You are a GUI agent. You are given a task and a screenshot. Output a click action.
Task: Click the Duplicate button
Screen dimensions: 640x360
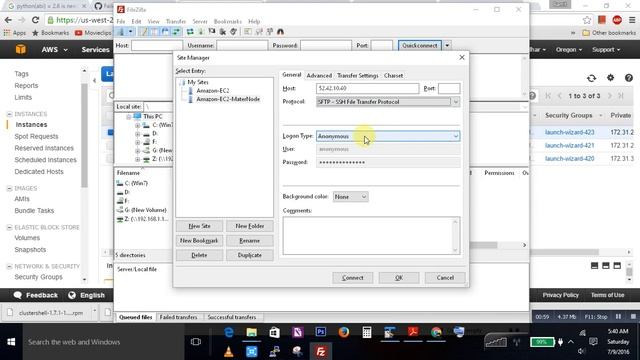[249, 255]
